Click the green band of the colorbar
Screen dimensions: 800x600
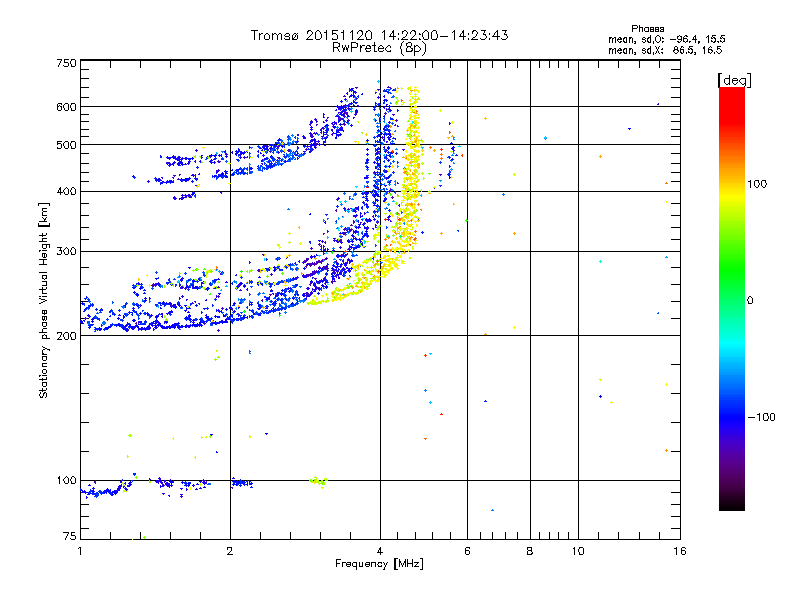coord(732,265)
